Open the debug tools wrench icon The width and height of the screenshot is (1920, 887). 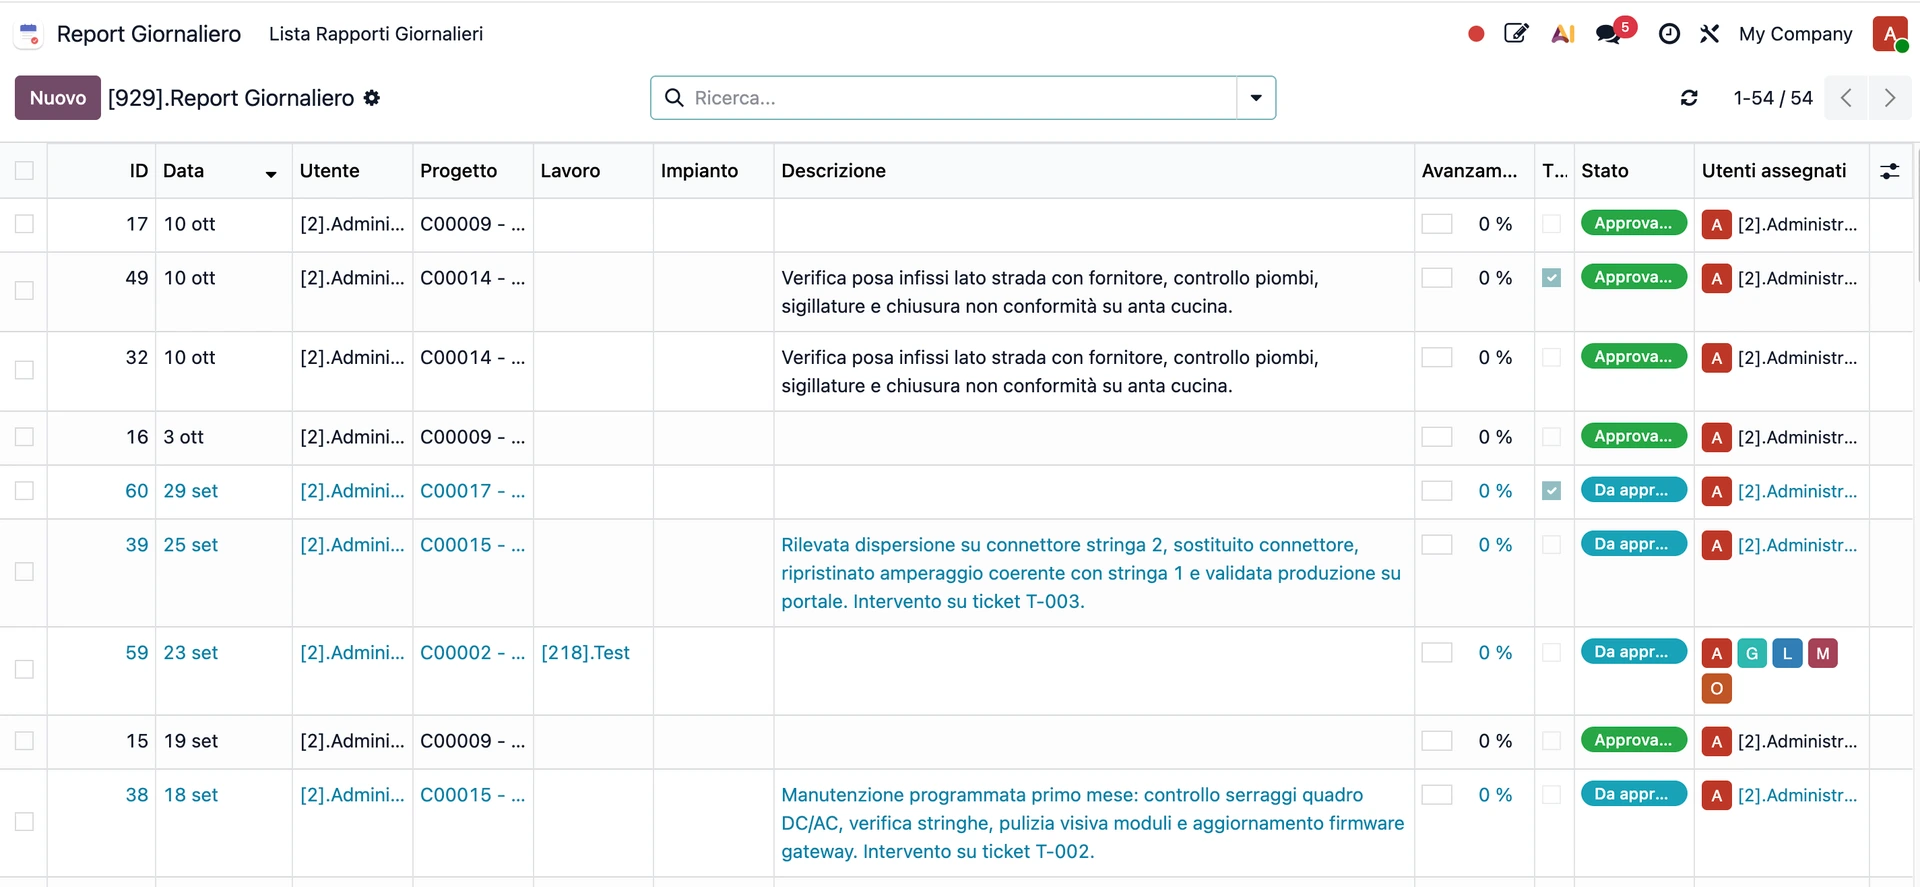pos(1710,34)
